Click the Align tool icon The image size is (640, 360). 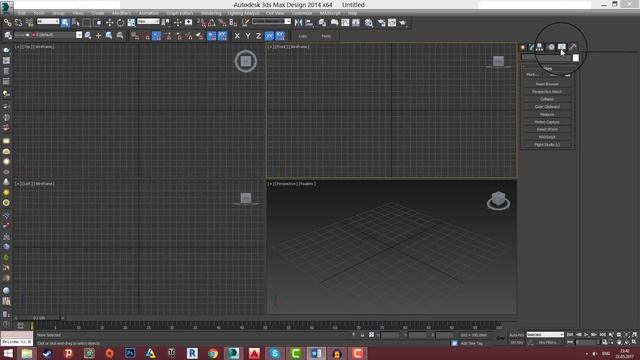tap(309, 22)
